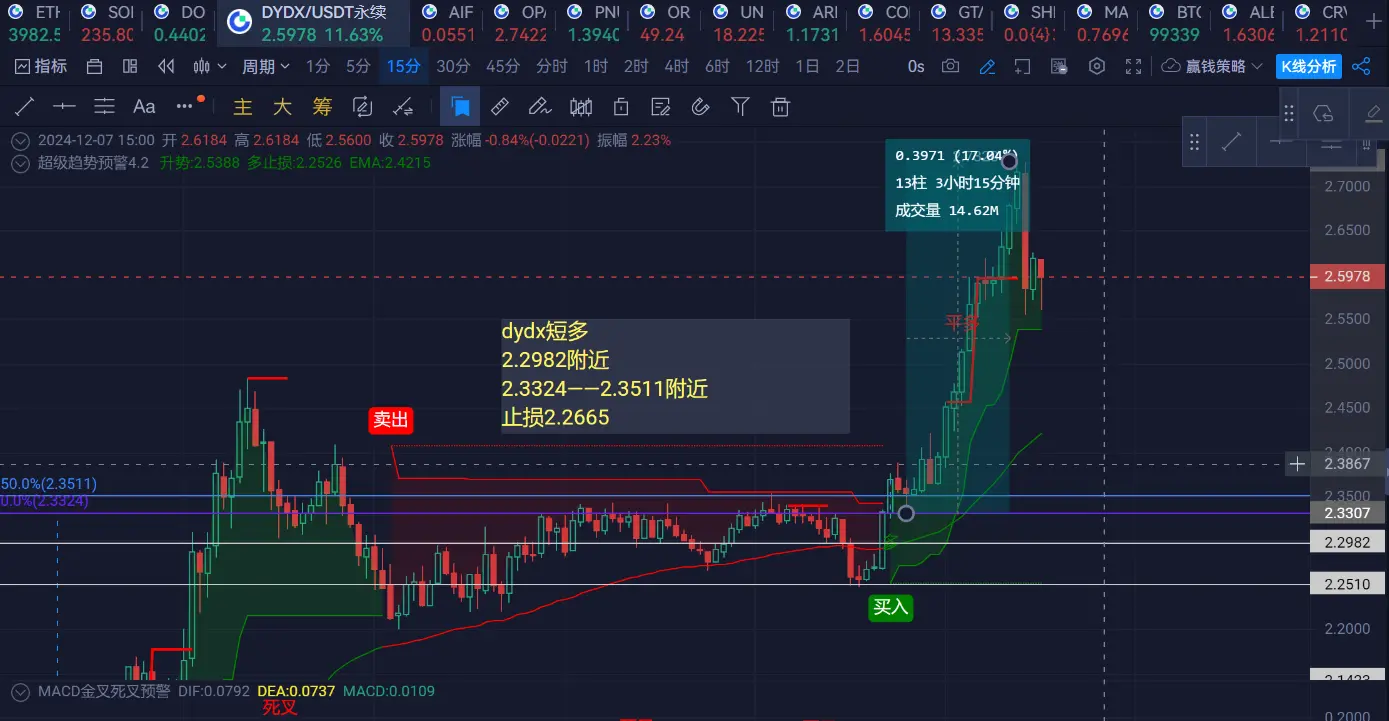Select the 15分 timeframe tab
The width and height of the screenshot is (1389, 721).
[403, 67]
